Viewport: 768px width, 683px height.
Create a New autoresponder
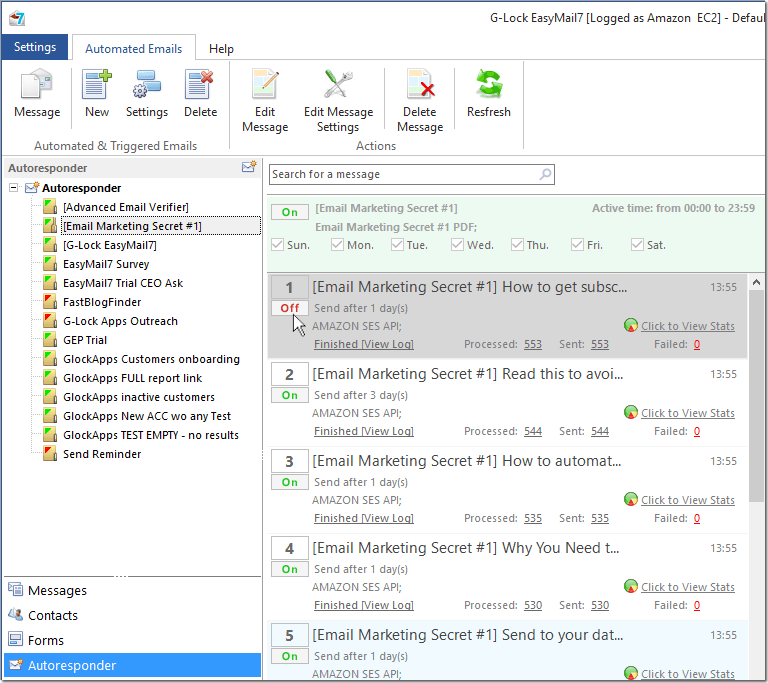coord(97,95)
